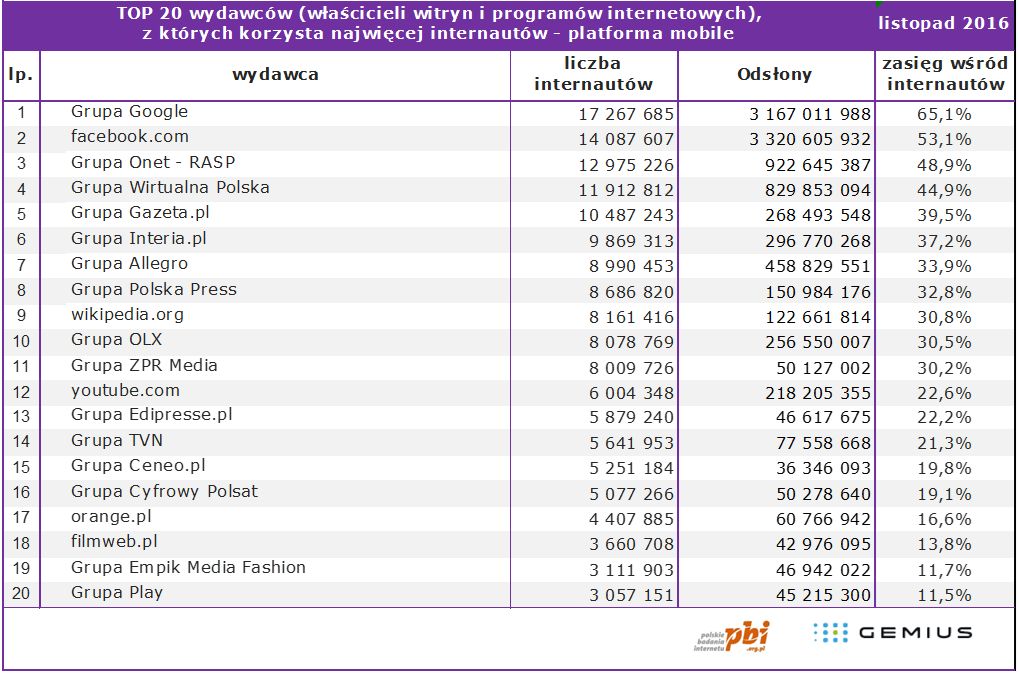The width and height of the screenshot is (1019, 673).
Task: Click the value 14 087 607
Action: point(626,140)
